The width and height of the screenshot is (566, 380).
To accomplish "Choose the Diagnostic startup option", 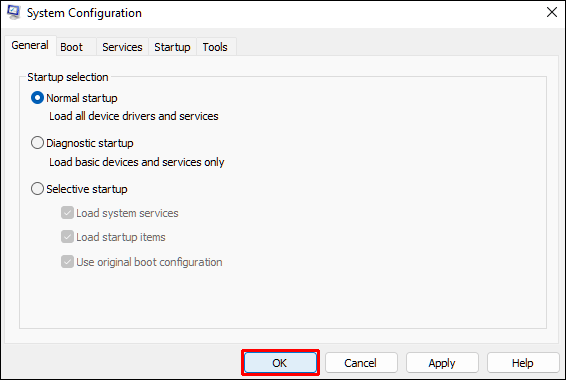I will point(37,143).
